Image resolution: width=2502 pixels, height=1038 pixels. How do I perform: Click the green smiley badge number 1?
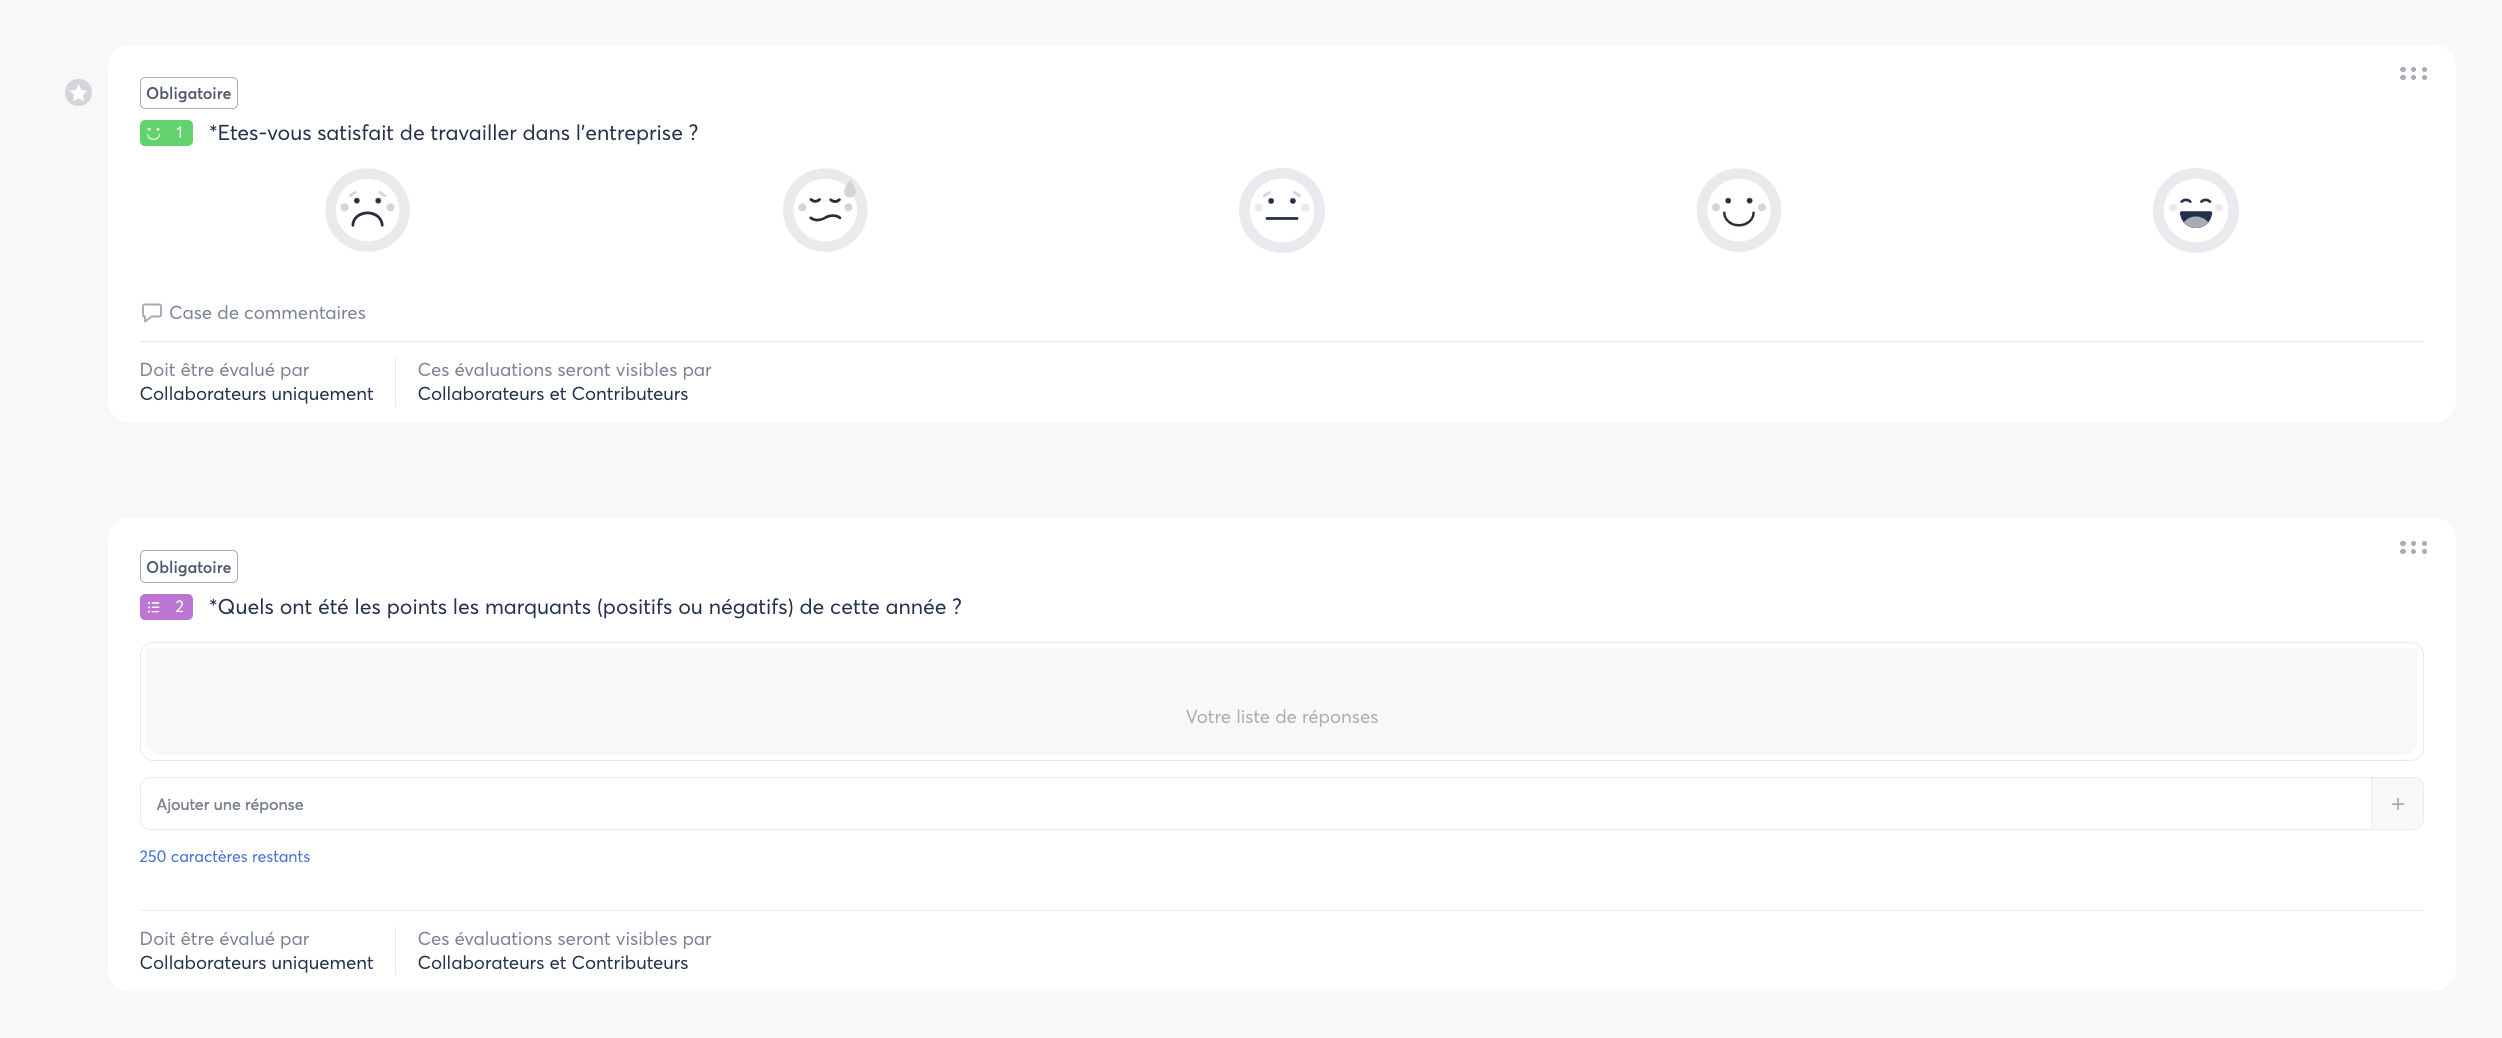tap(166, 133)
